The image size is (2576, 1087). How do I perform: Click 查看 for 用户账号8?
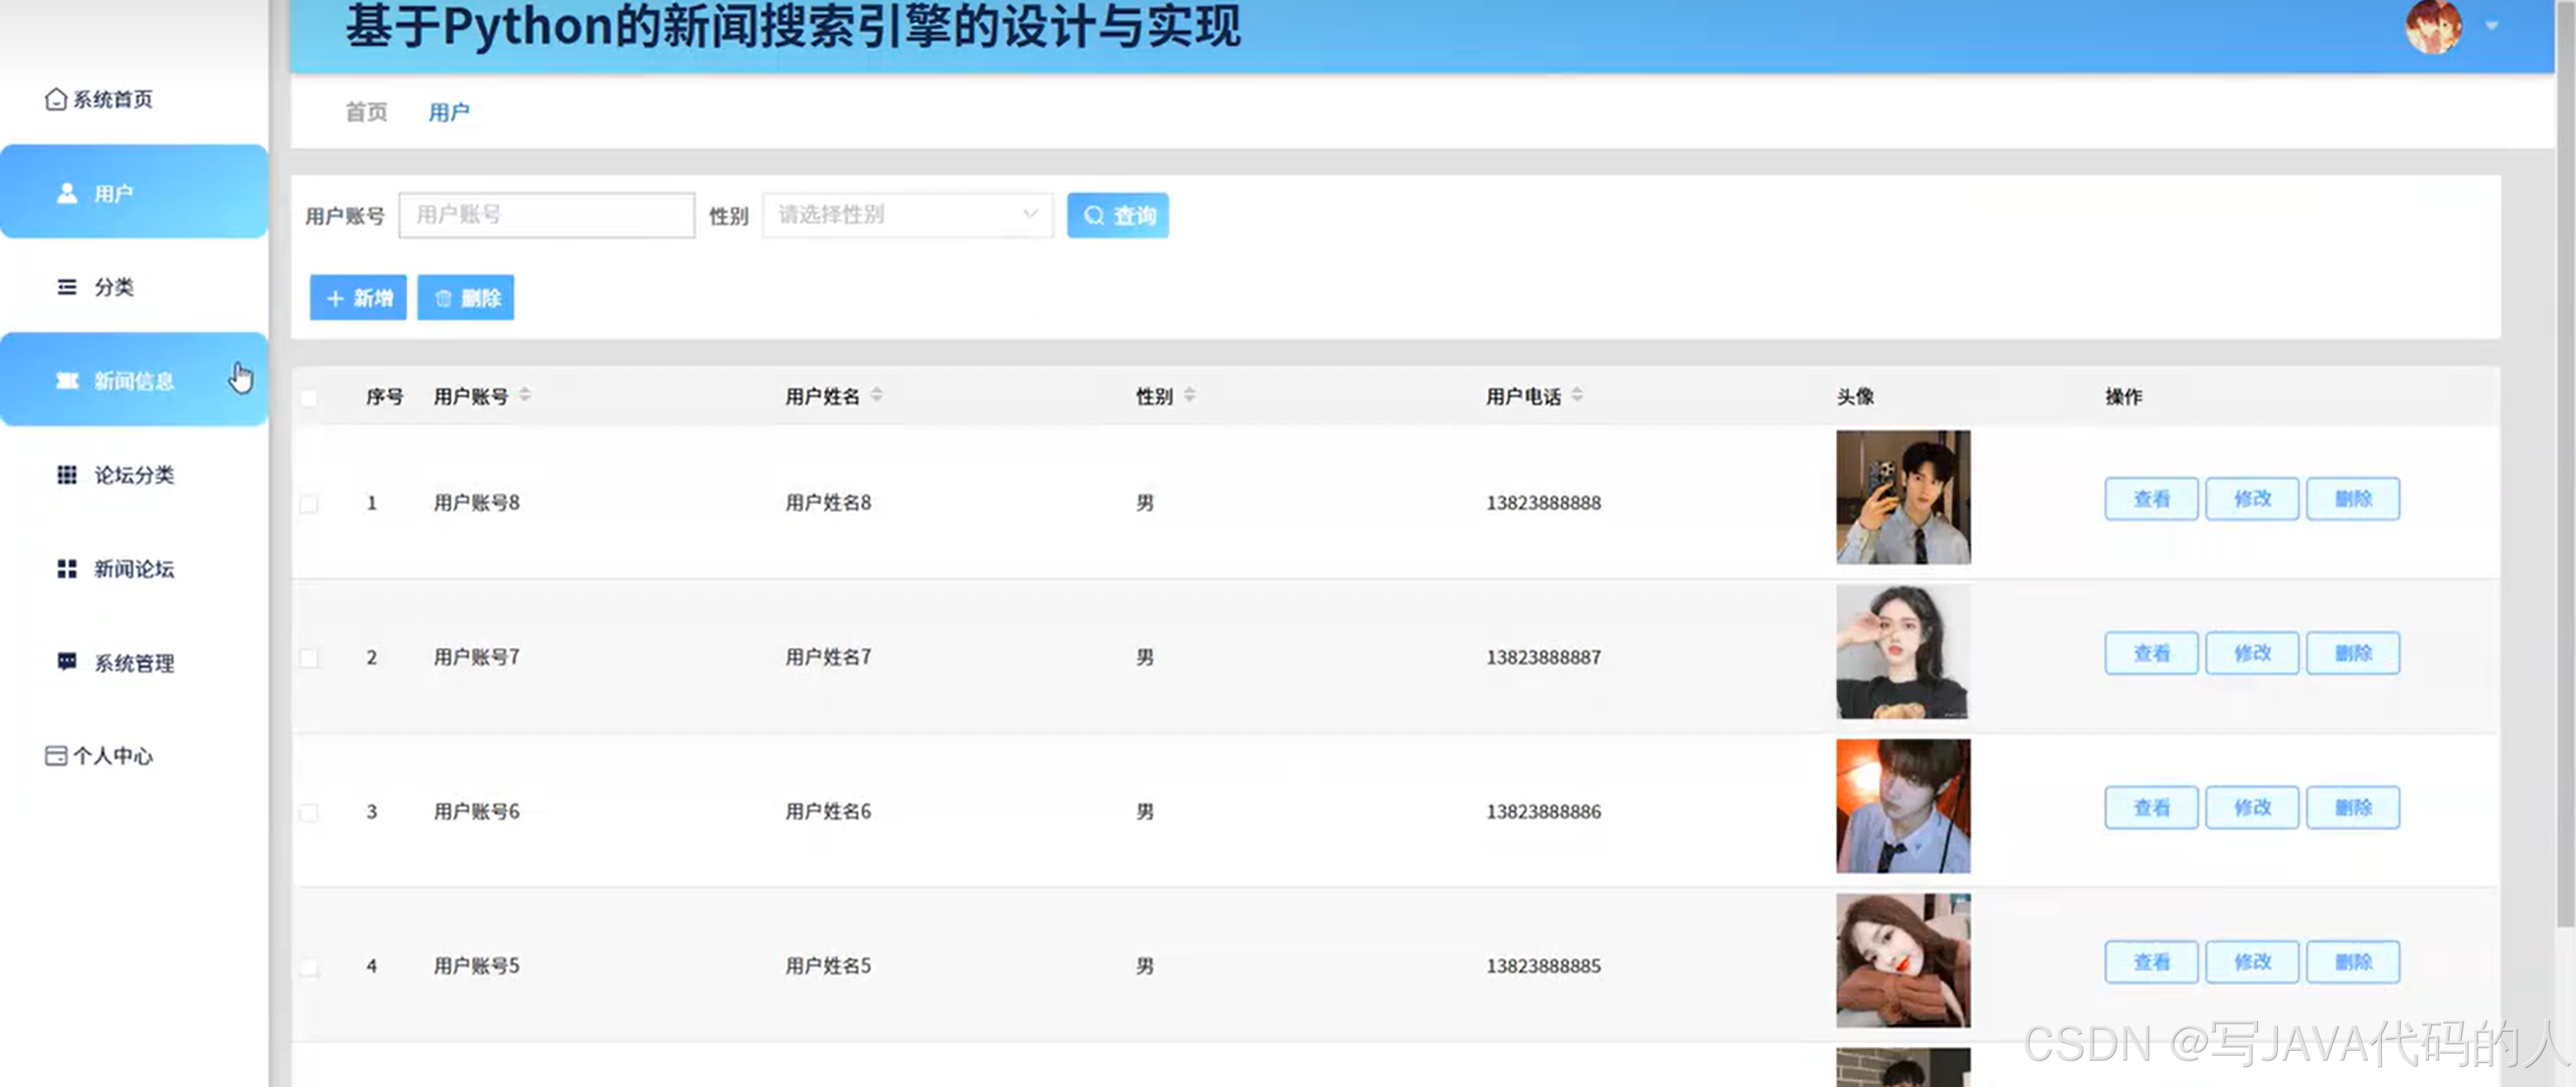2152,499
